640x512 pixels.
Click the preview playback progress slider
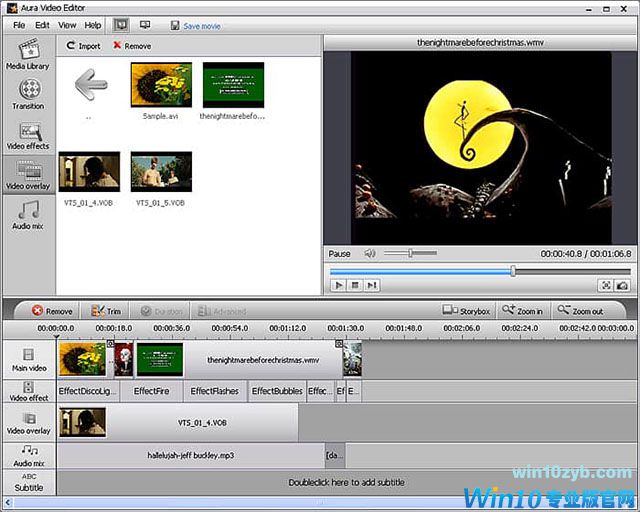(x=480, y=271)
